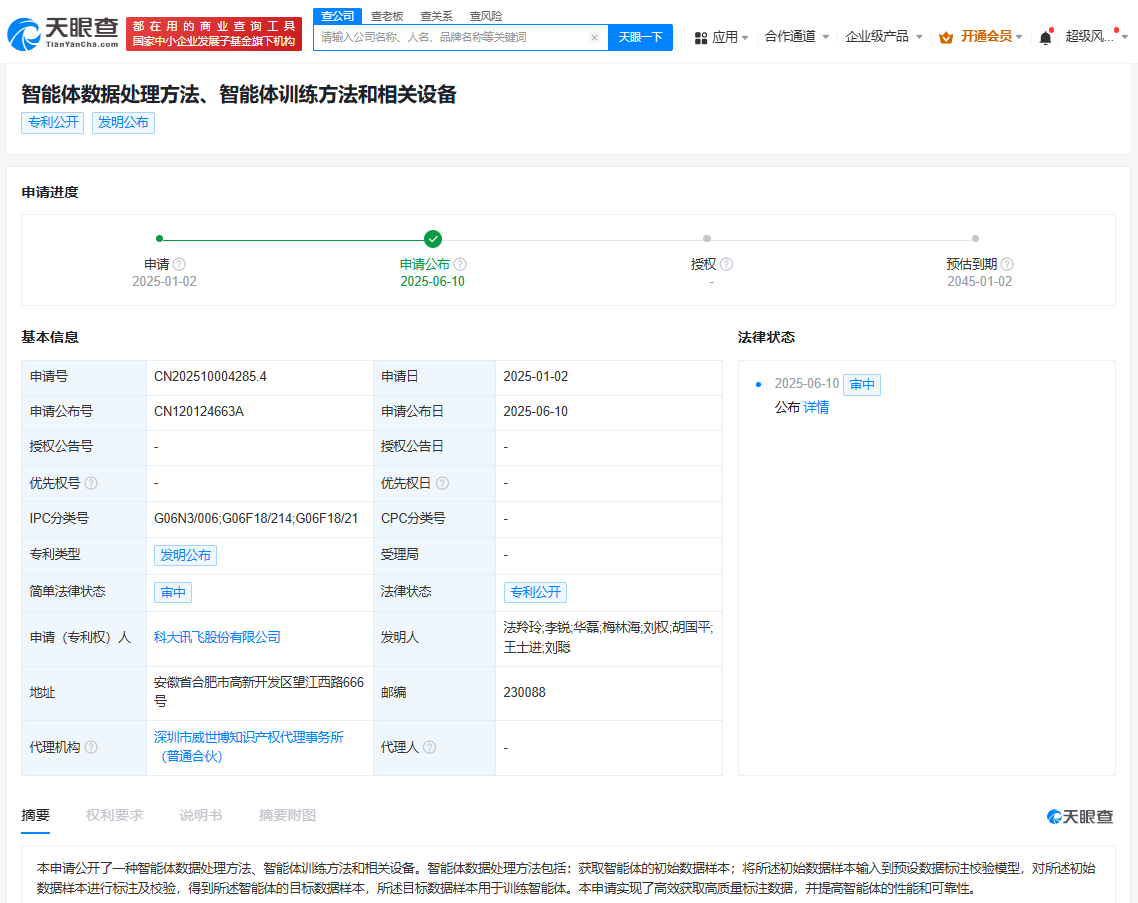
Task: Open 科大讯飞股份有限公司 applicant link
Action: tap(217, 637)
